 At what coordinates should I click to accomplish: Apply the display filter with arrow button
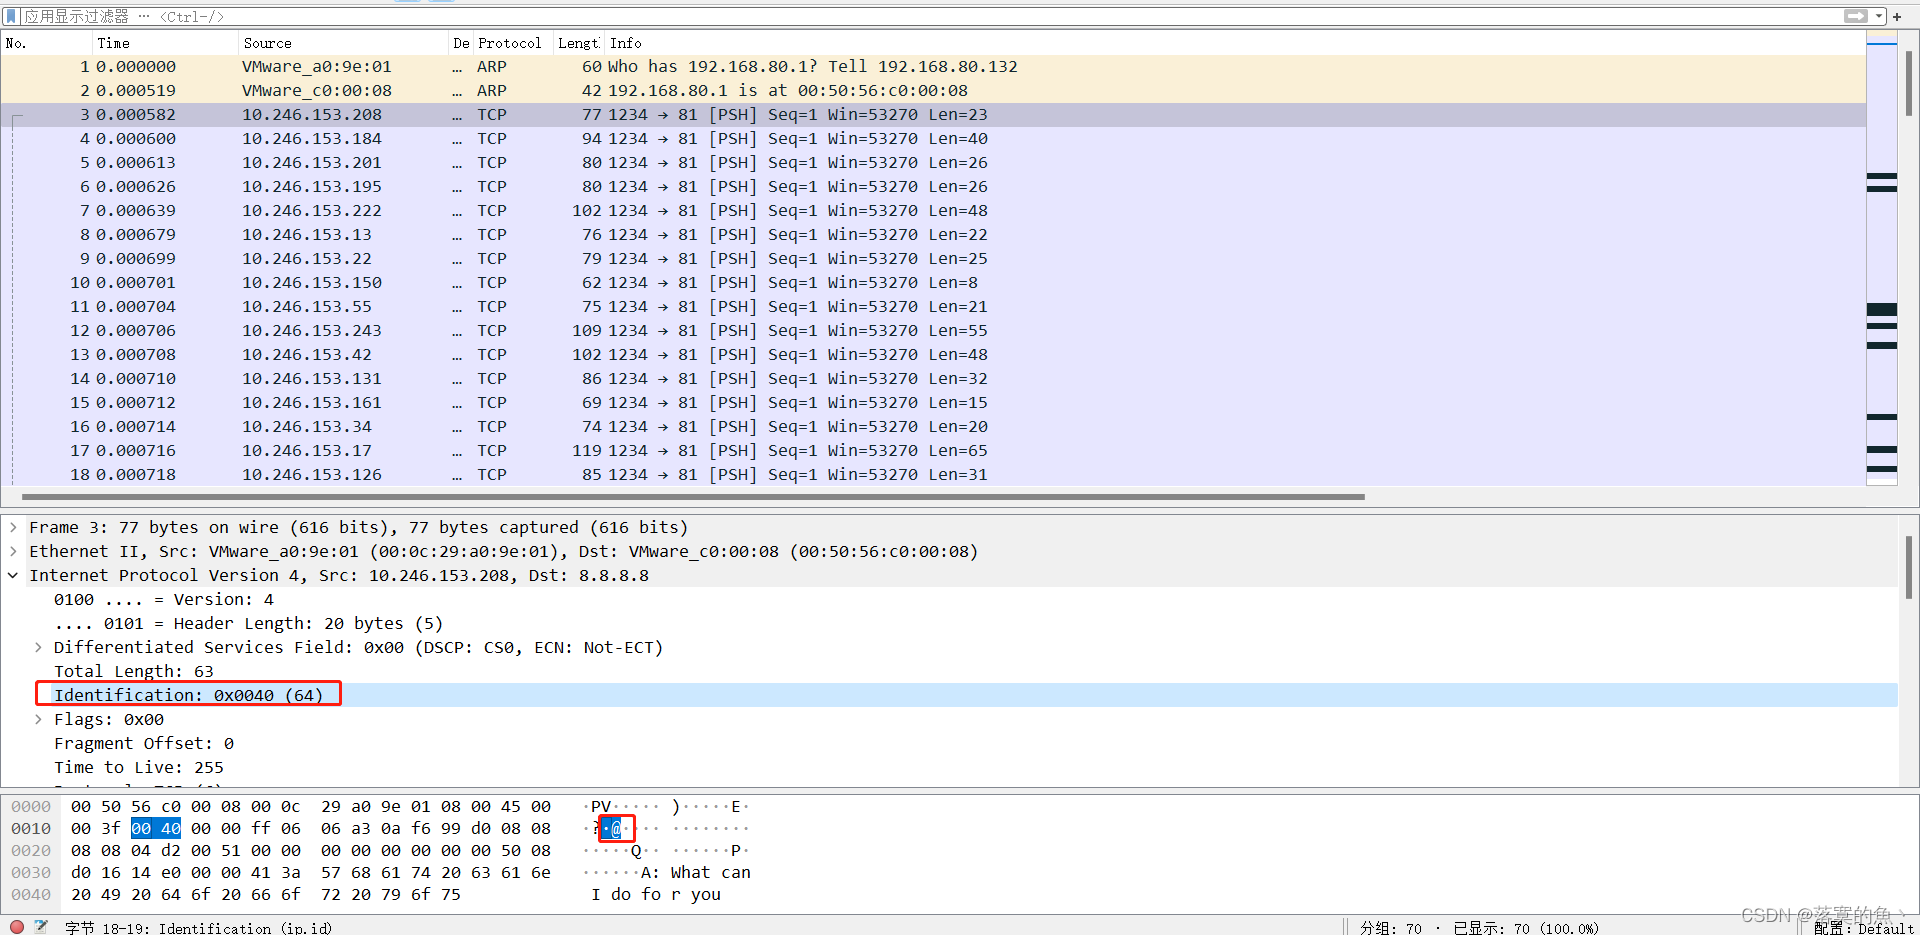pyautogui.click(x=1855, y=17)
